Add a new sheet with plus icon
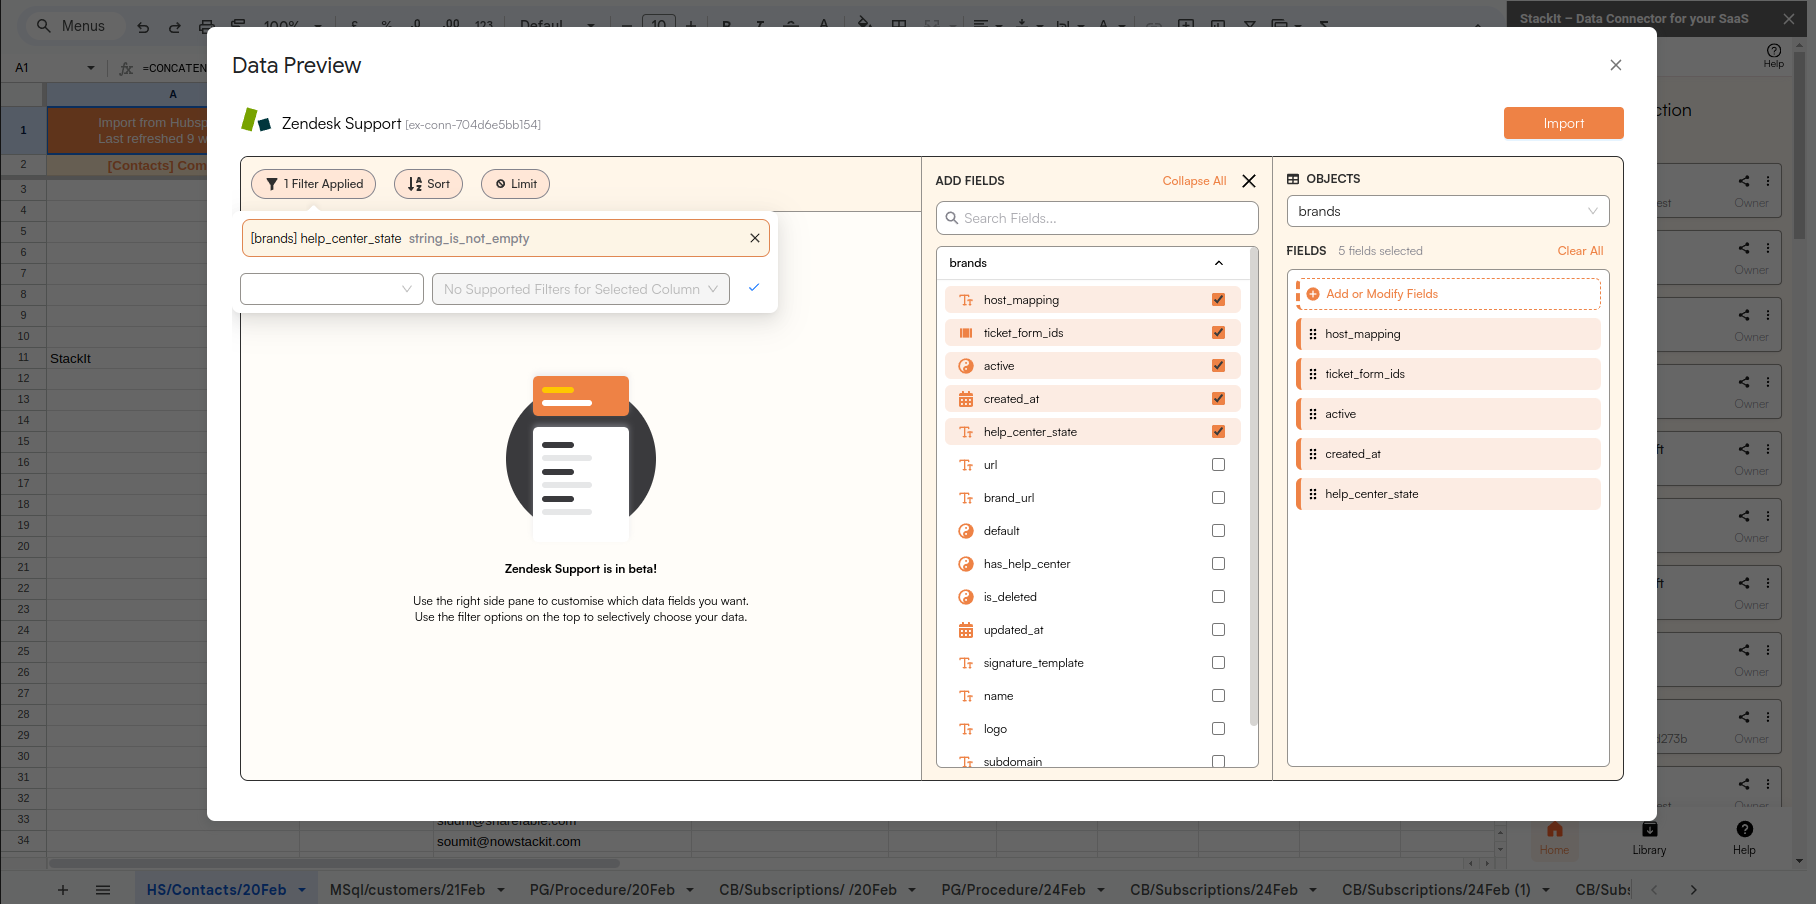 (63, 890)
